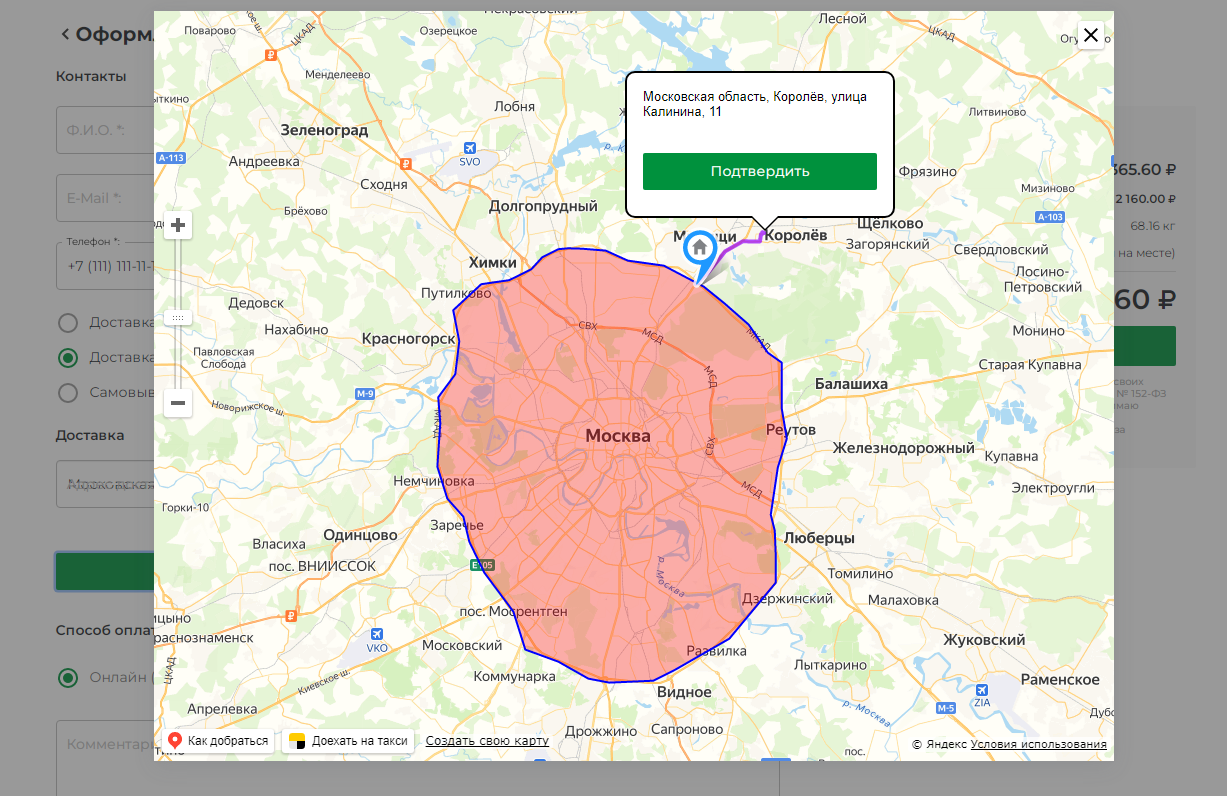Click the Одинцово label on the map

point(361,535)
